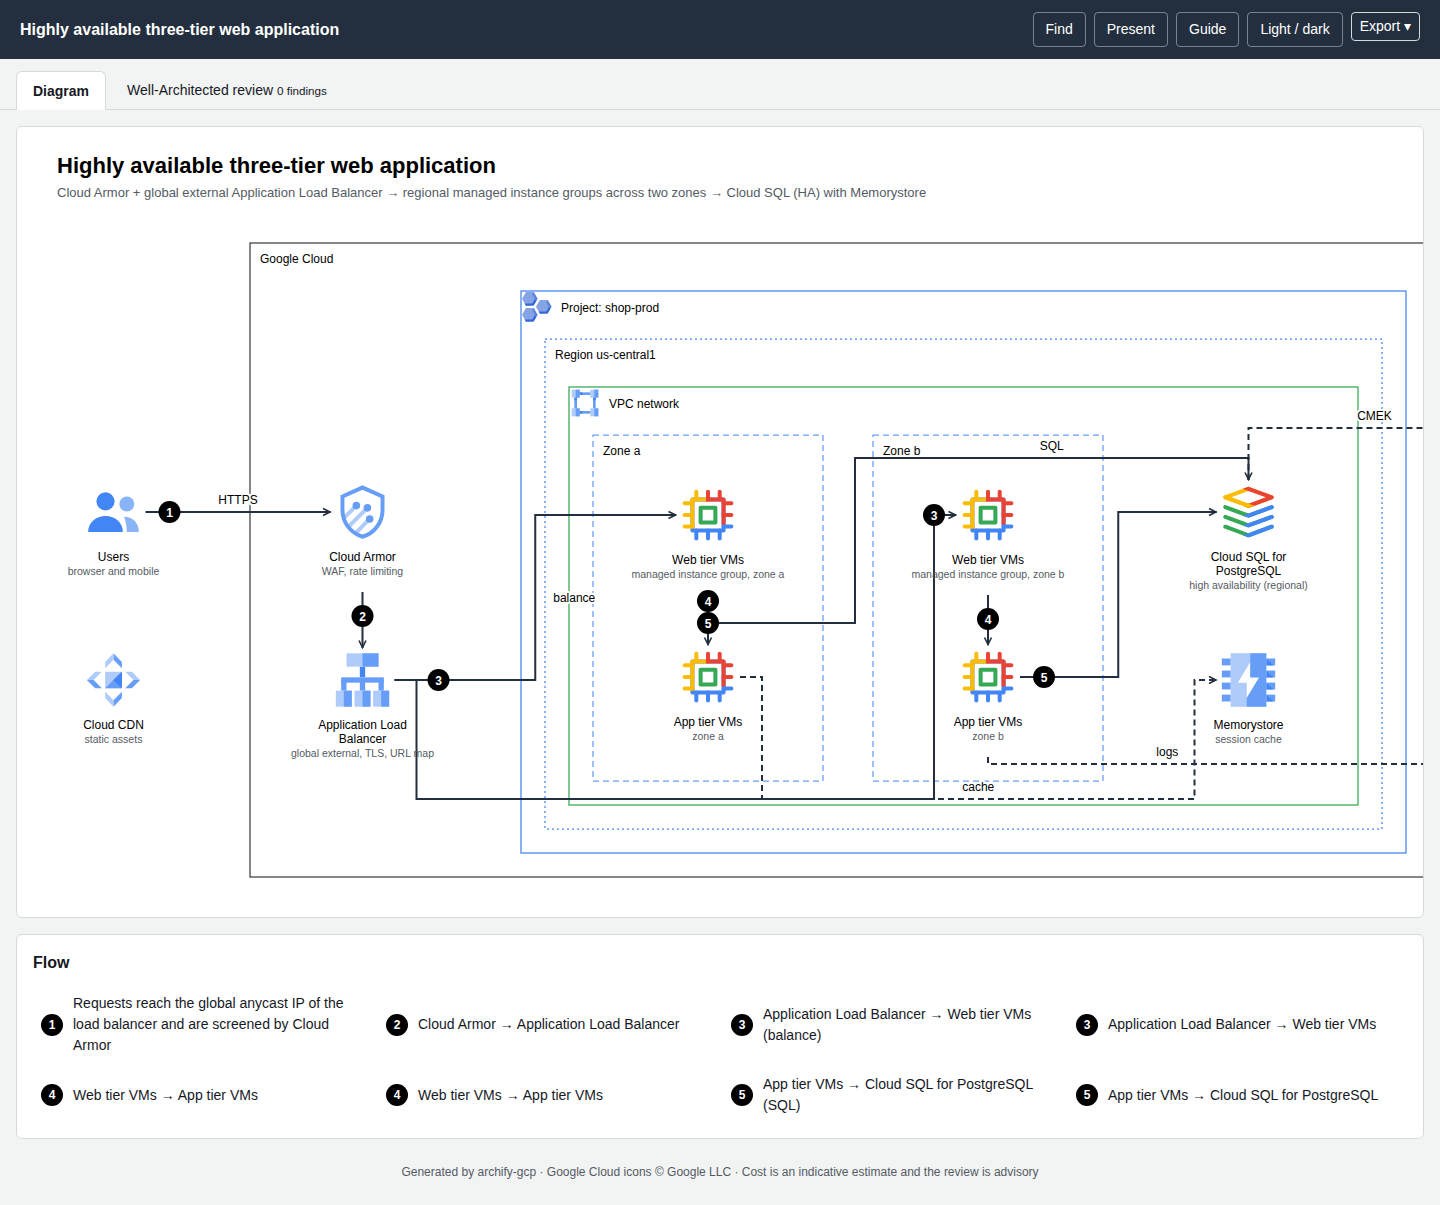Click the Web tier VMs icon in Zone a
Screen dimensions: 1440x1205
pos(708,515)
